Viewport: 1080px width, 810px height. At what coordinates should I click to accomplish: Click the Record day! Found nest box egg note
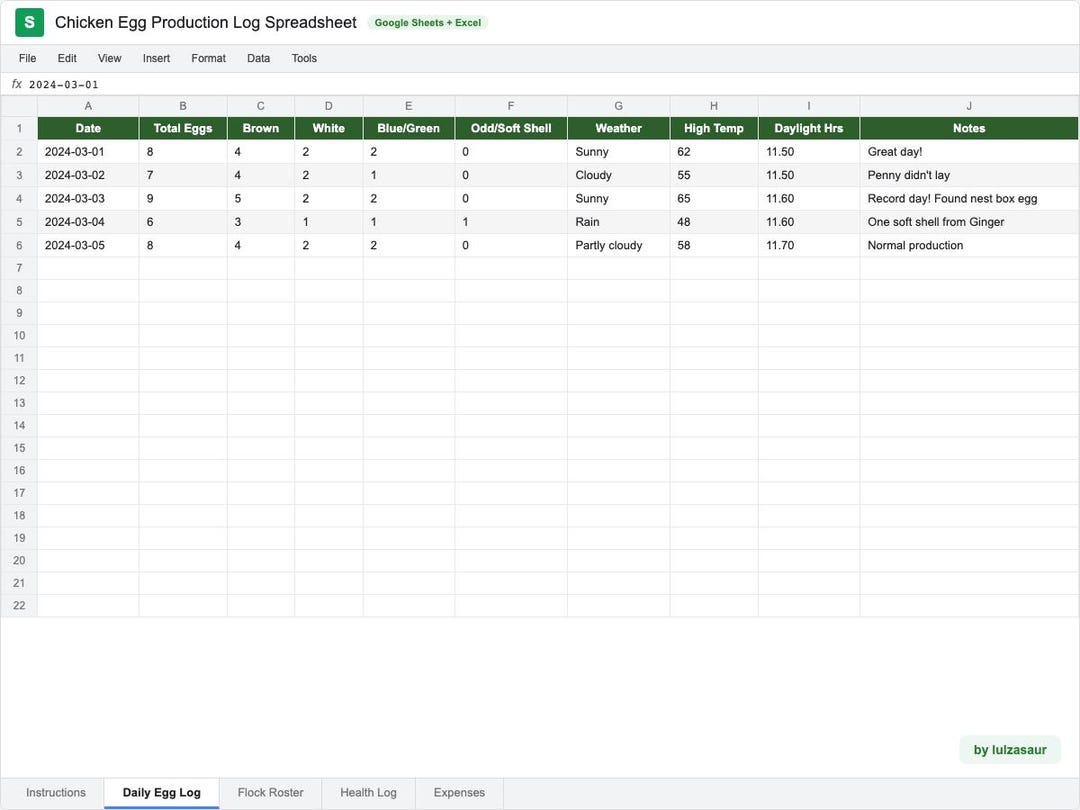969,198
